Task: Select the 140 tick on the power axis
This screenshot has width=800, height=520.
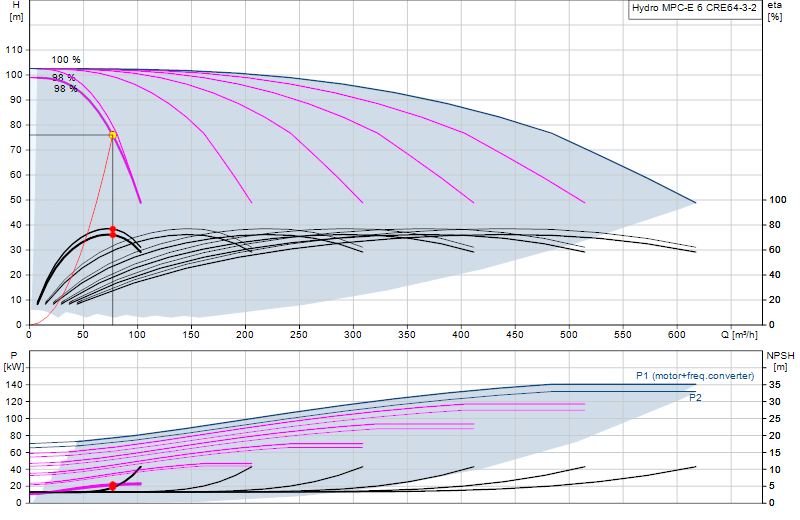Action: 14,385
